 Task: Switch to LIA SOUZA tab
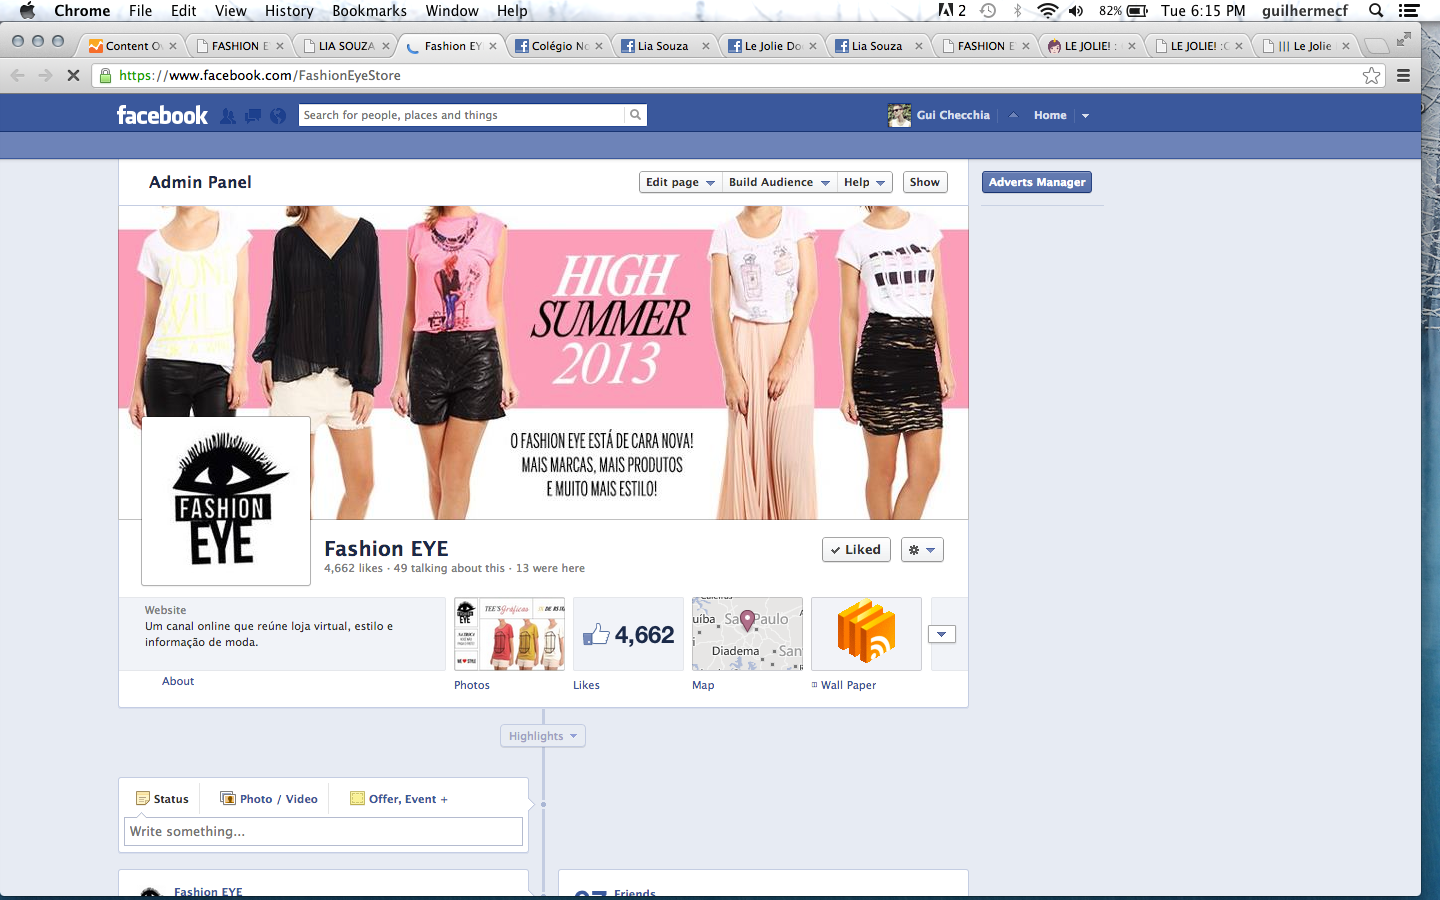click(x=346, y=46)
